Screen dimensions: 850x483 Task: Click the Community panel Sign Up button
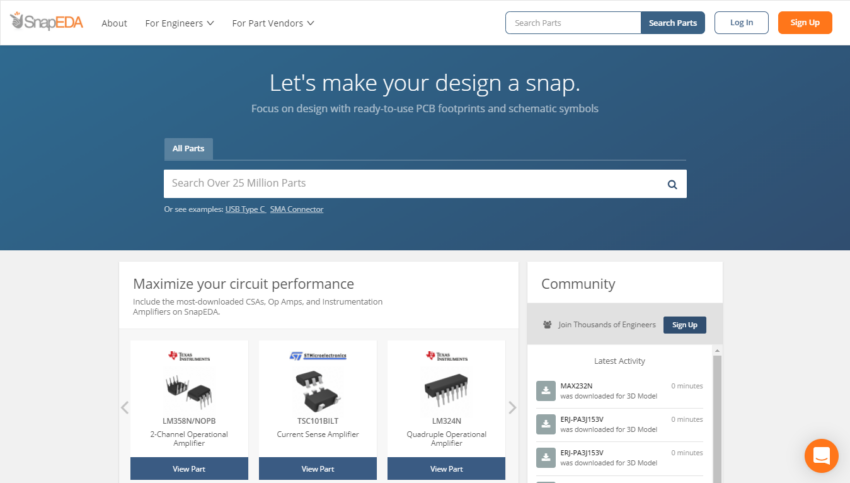point(685,325)
